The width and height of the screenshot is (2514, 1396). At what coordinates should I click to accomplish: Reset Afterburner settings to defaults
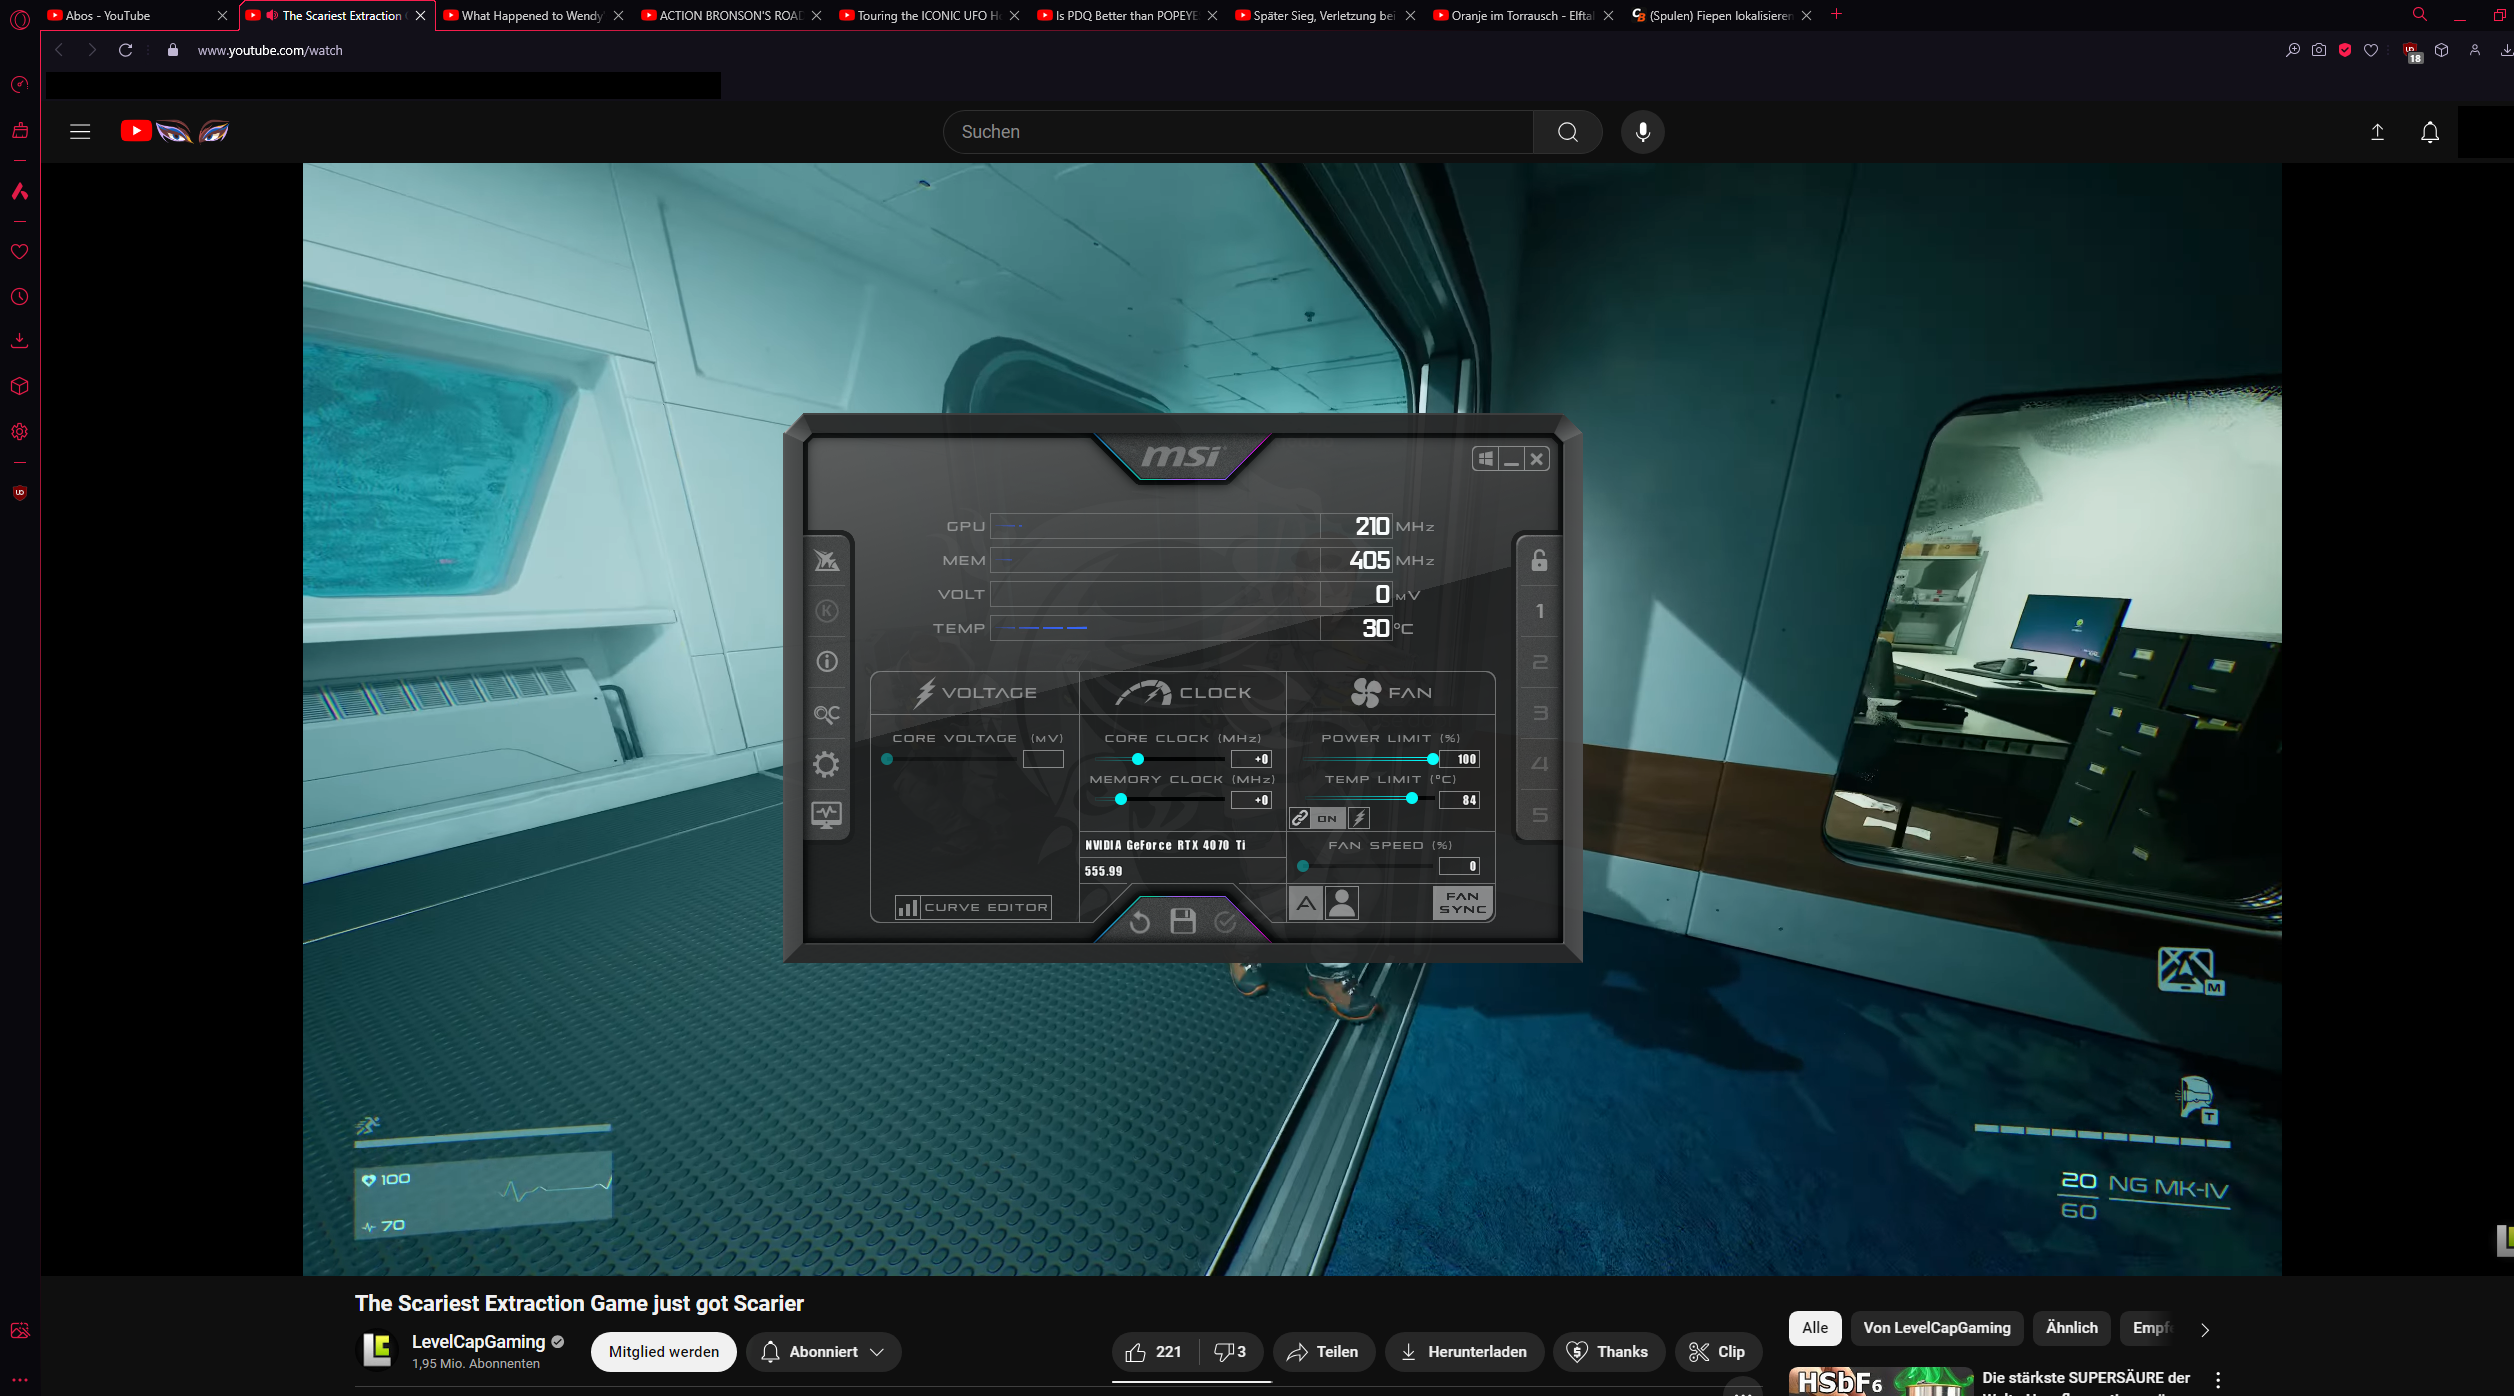tap(1139, 922)
